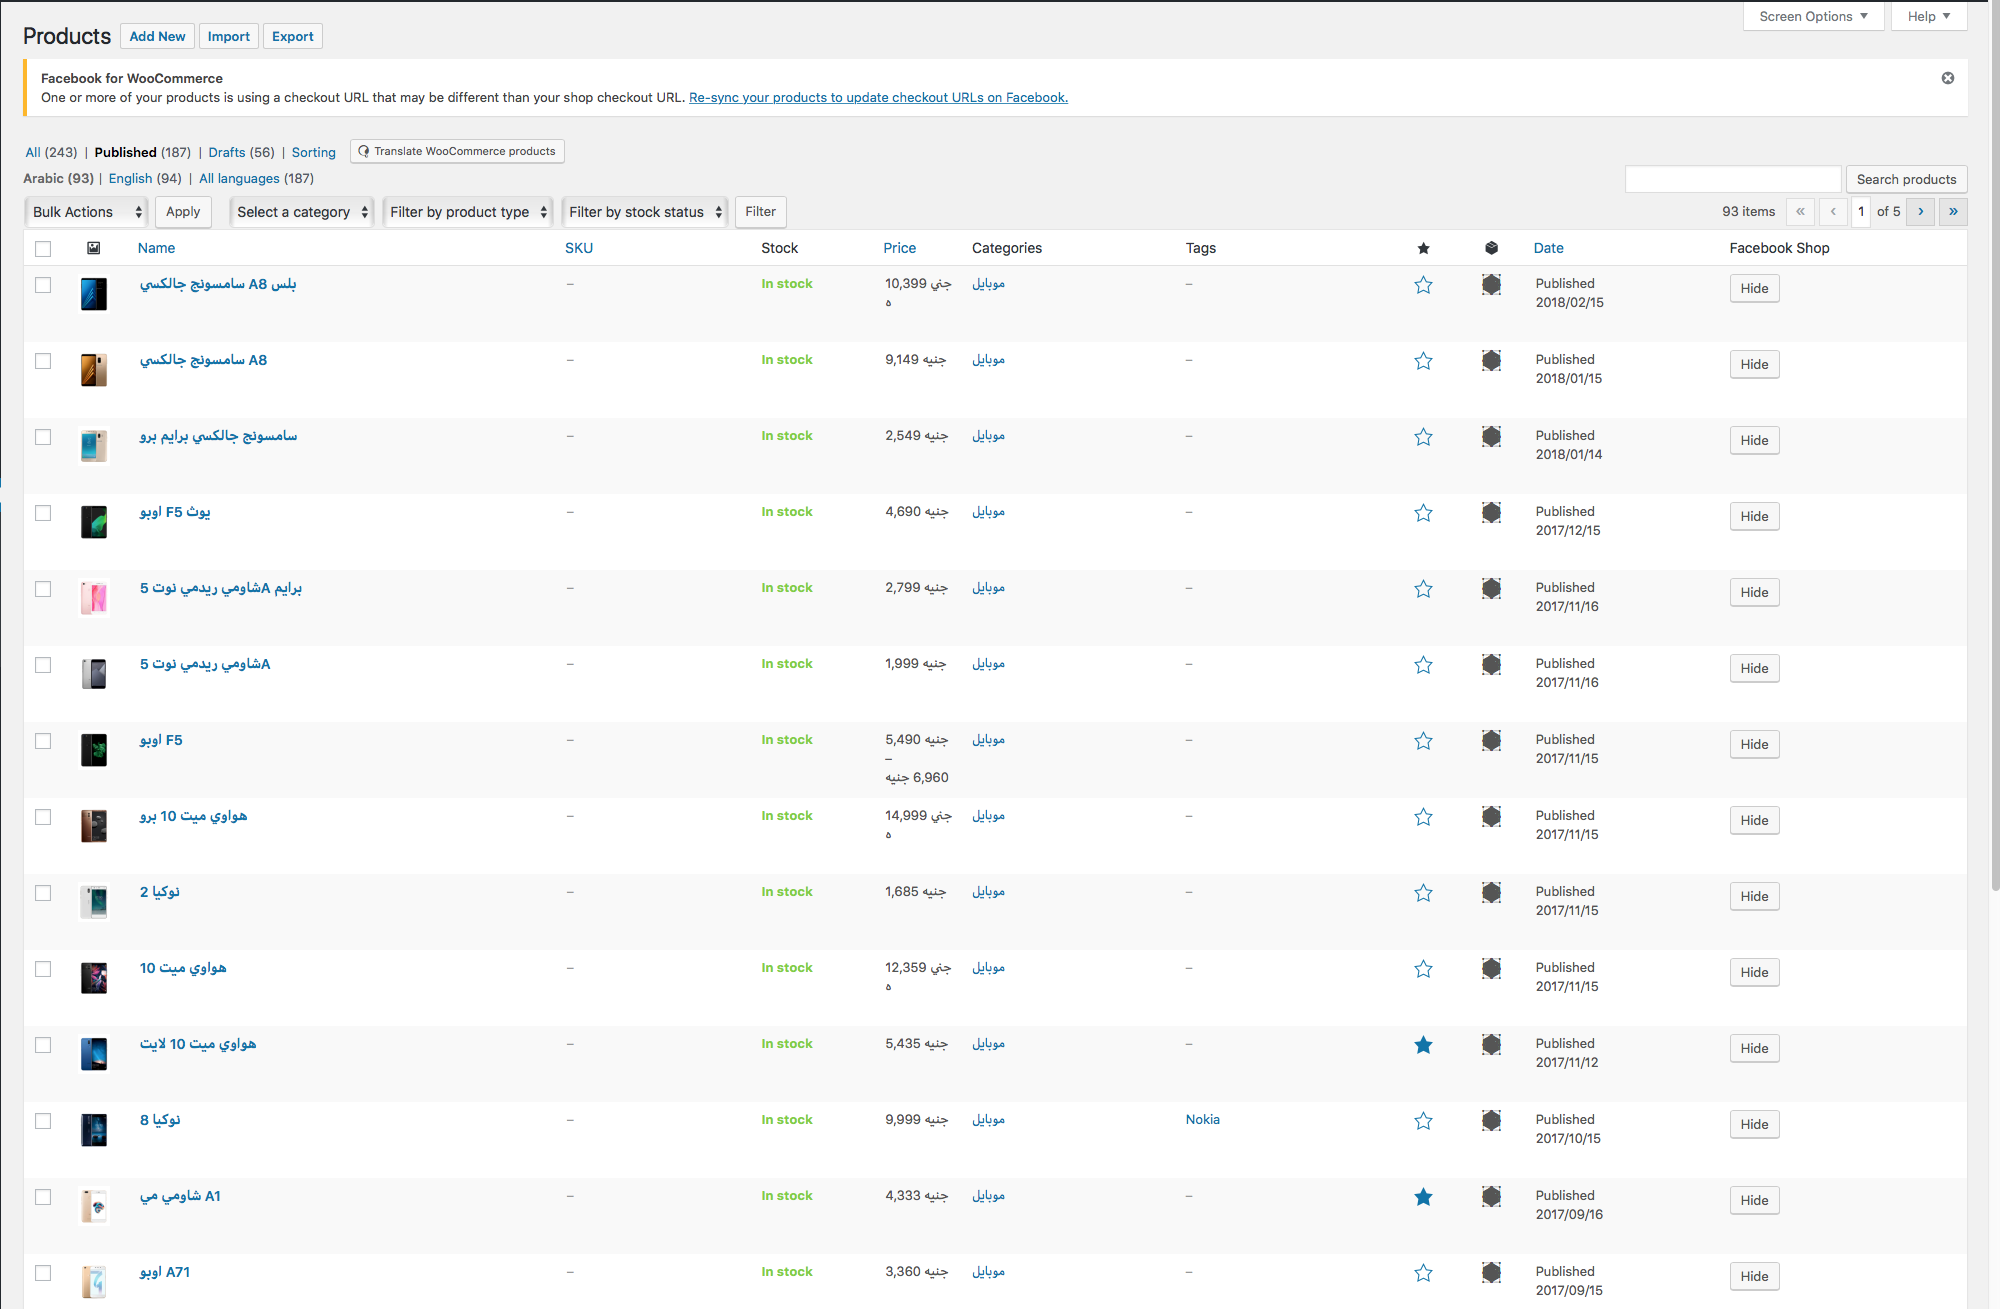Toggle featured star for price 2,549 row
Viewport: 2000px width, 1309px height.
(1423, 437)
